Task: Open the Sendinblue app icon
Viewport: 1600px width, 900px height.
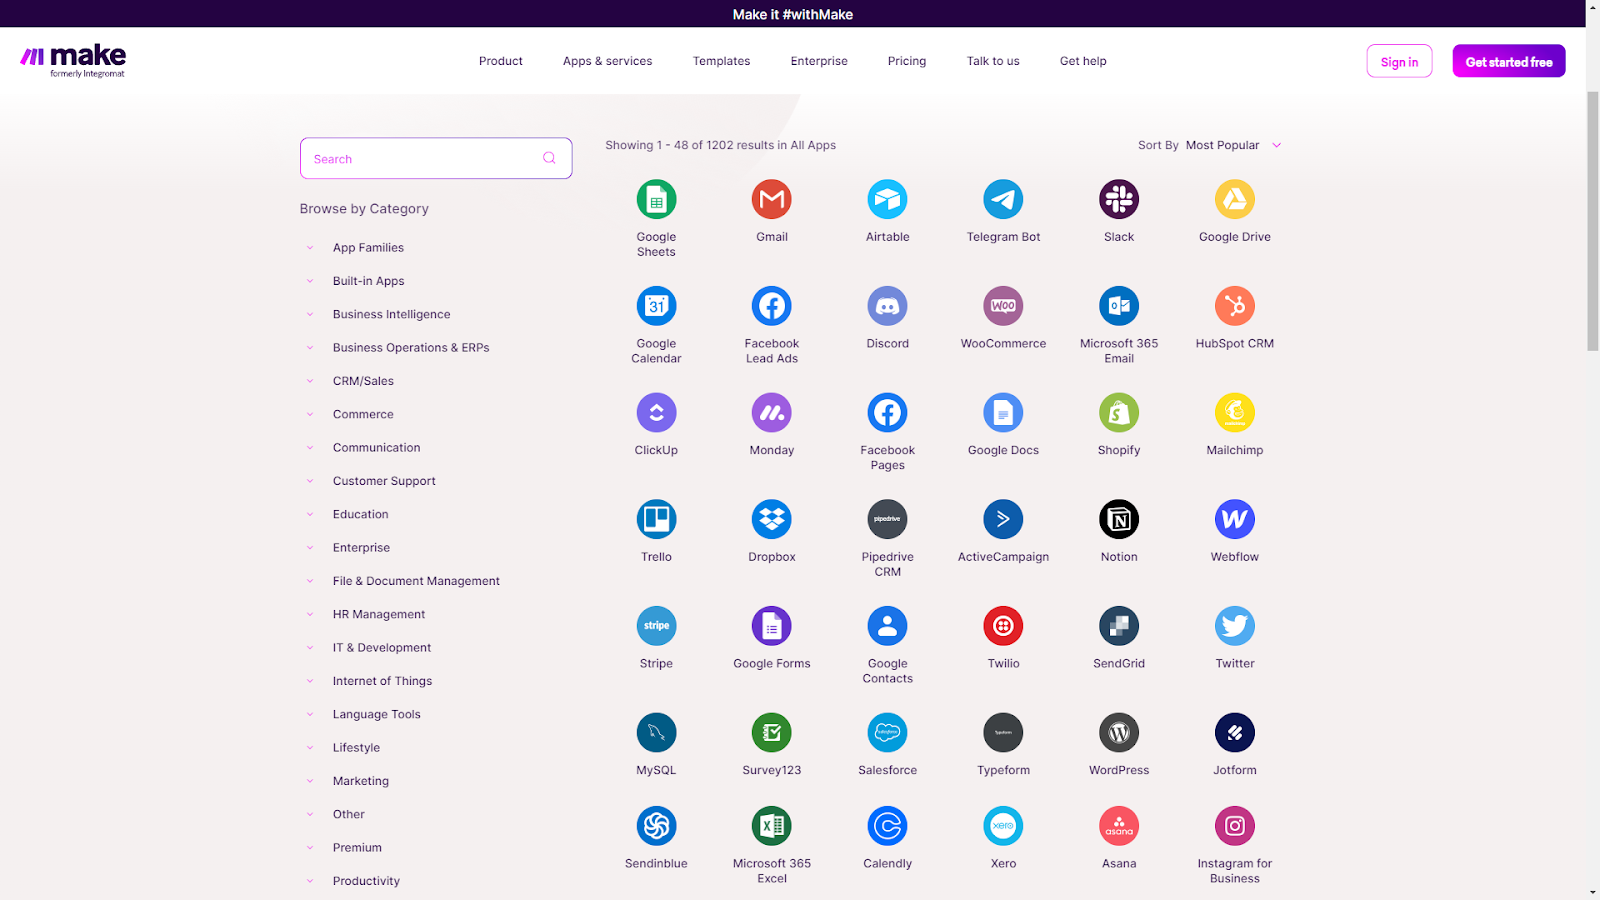Action: coord(656,826)
